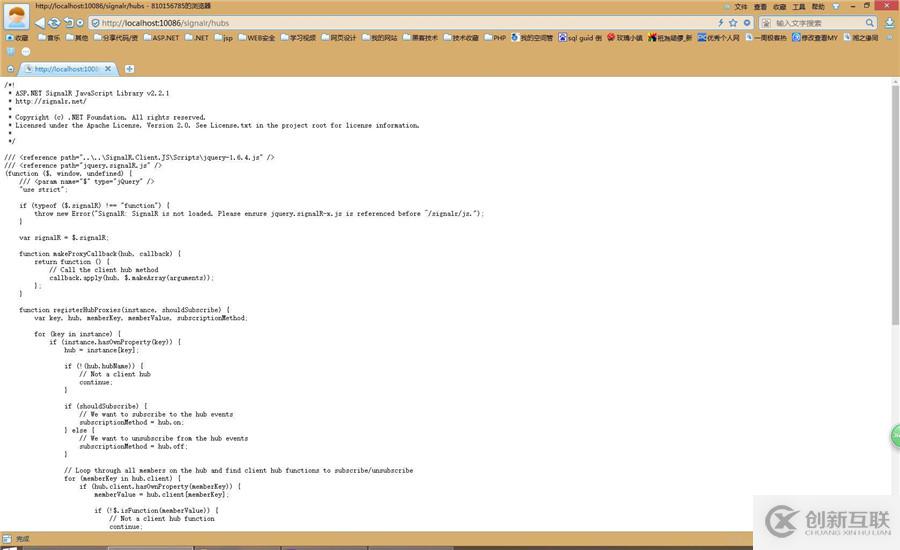Click 'function makeProxyCallback(hub, callback)' line
Screen dimensions: 900x550
point(100,253)
